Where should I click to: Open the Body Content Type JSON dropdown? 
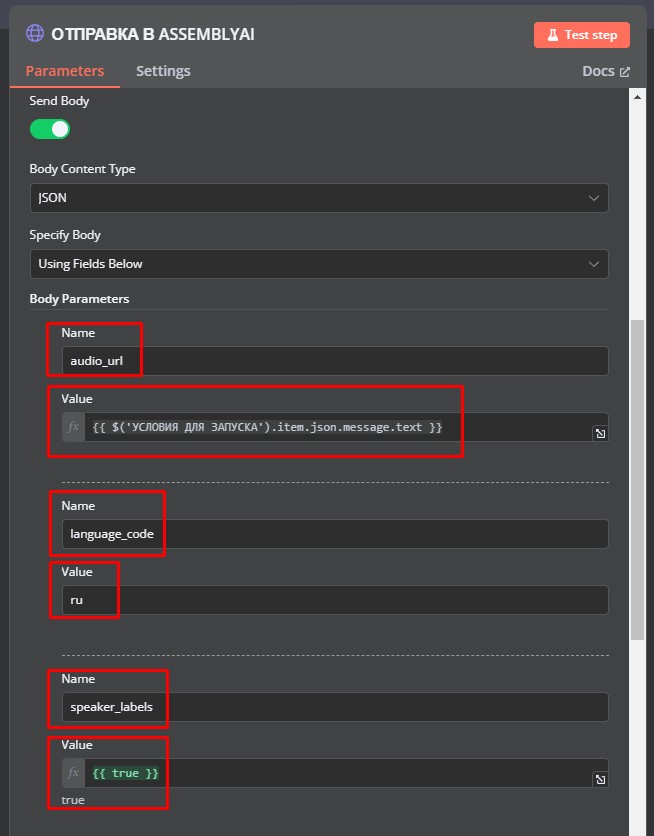[319, 198]
